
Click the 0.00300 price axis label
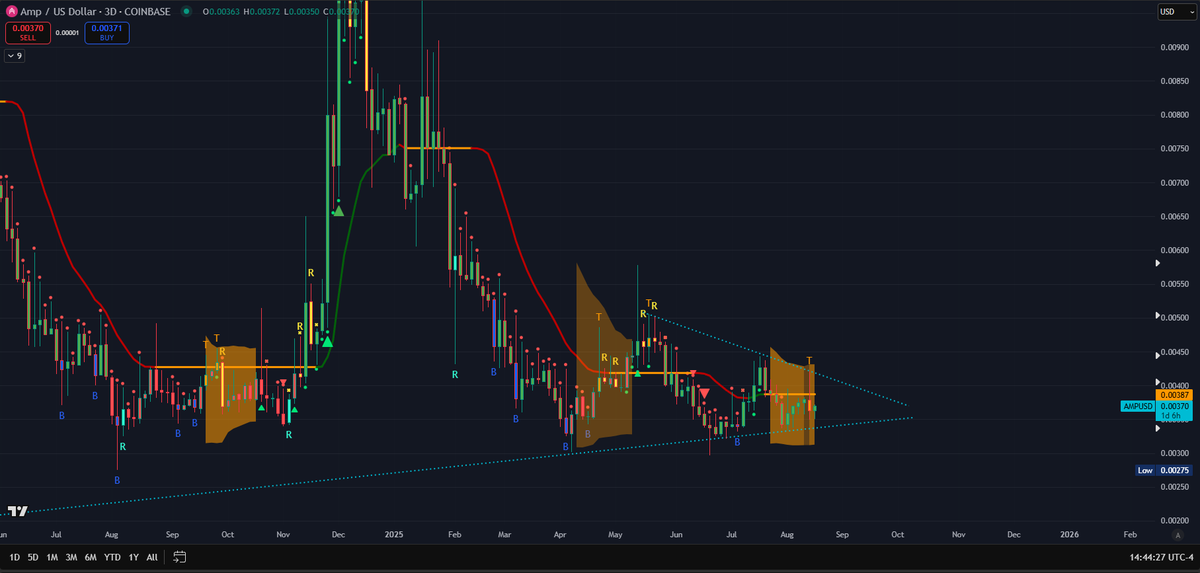(x=1174, y=453)
